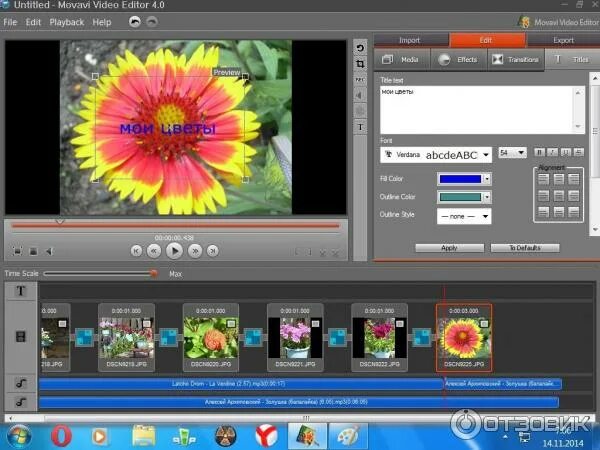Set title alignment to middle center

coord(559,196)
